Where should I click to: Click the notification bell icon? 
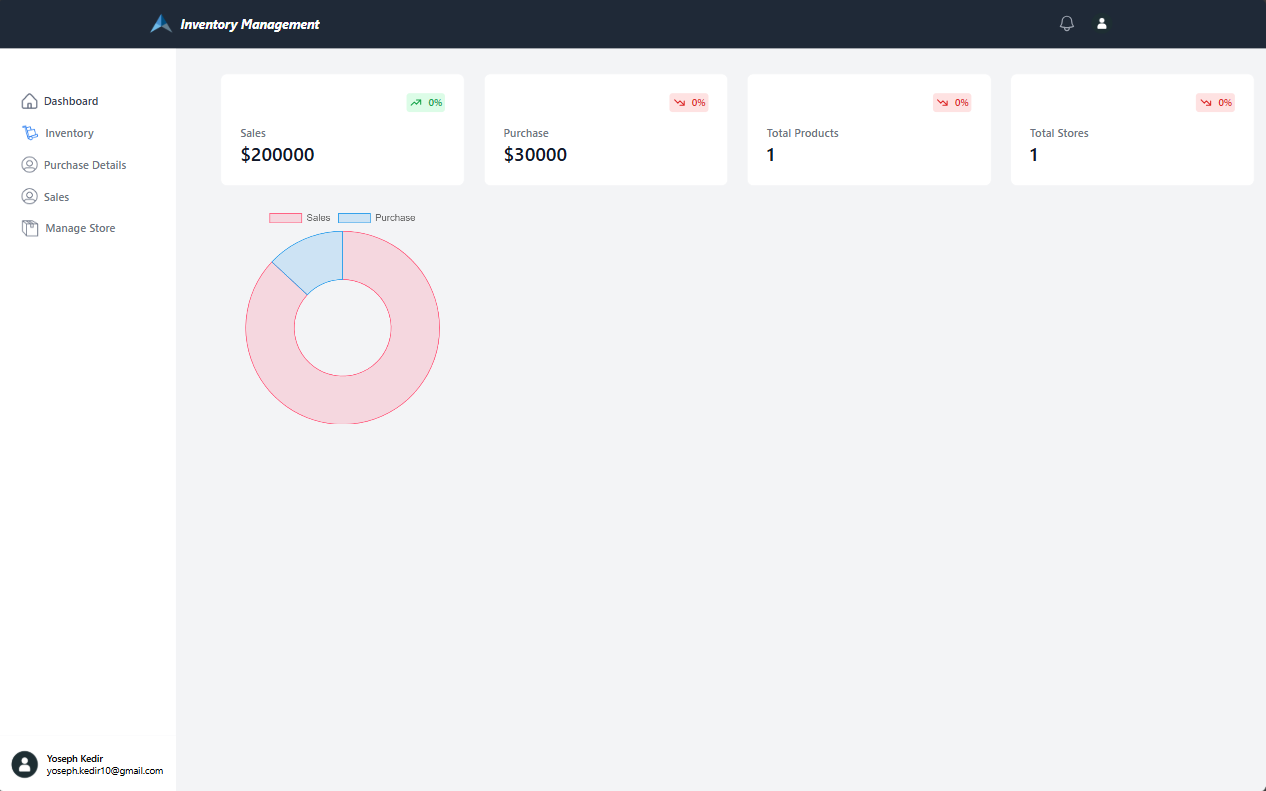coord(1067,23)
